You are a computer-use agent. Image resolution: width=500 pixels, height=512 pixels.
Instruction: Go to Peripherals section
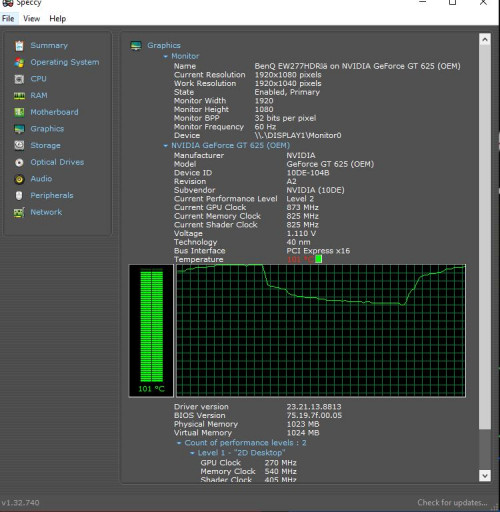pyautogui.click(x=52, y=195)
